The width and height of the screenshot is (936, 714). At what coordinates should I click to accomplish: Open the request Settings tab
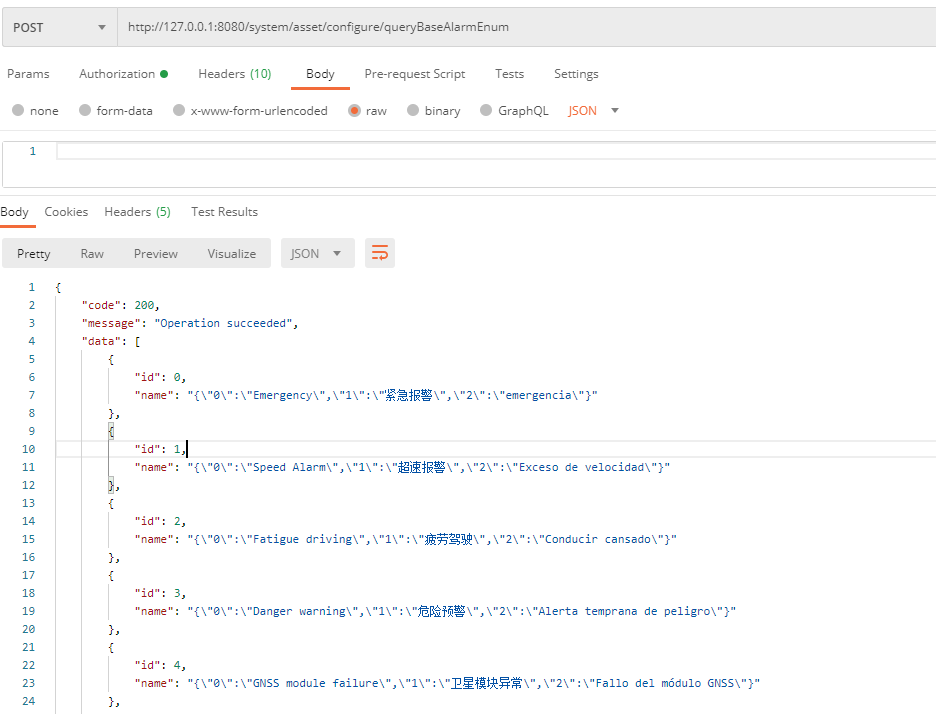tap(576, 74)
